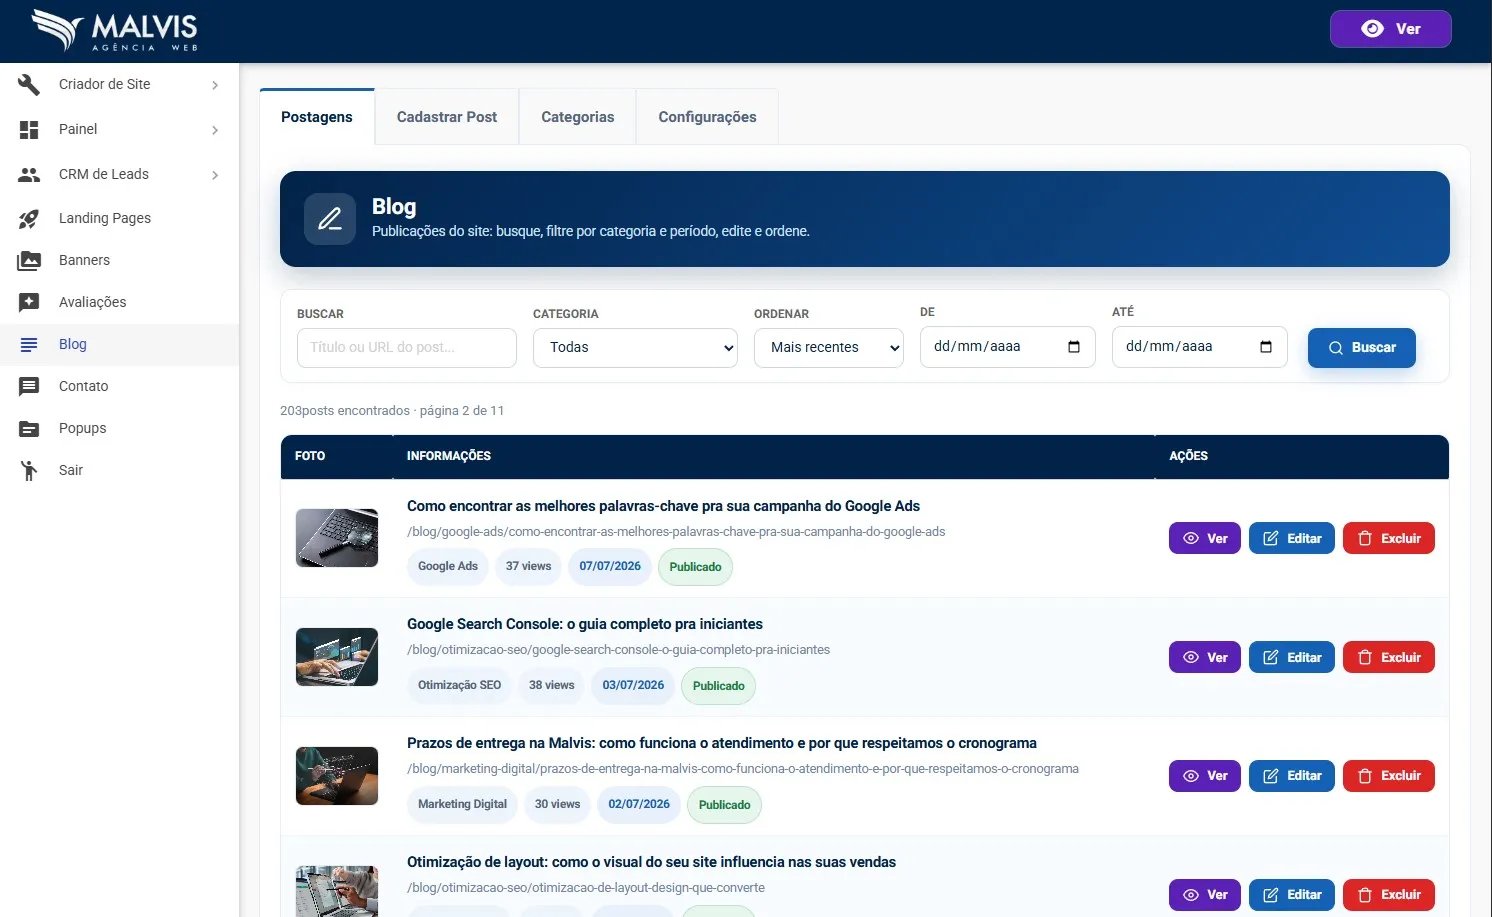The height and width of the screenshot is (917, 1492).
Task: Click the pencil icon in Blog banner
Action: click(x=330, y=219)
